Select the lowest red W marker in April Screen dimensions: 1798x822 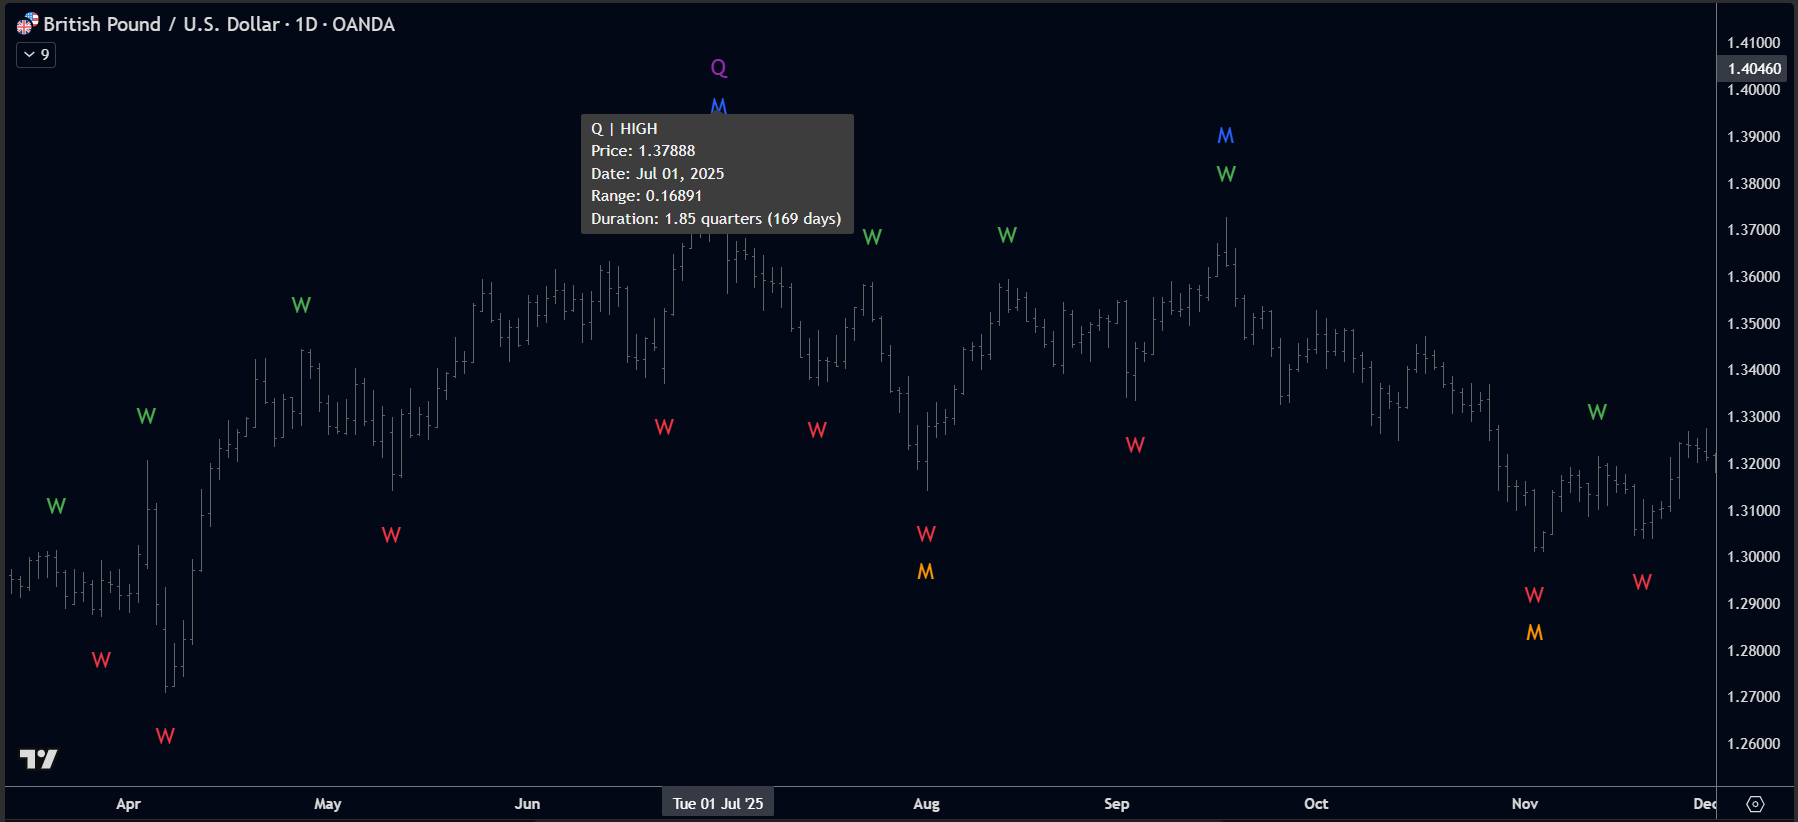point(165,737)
